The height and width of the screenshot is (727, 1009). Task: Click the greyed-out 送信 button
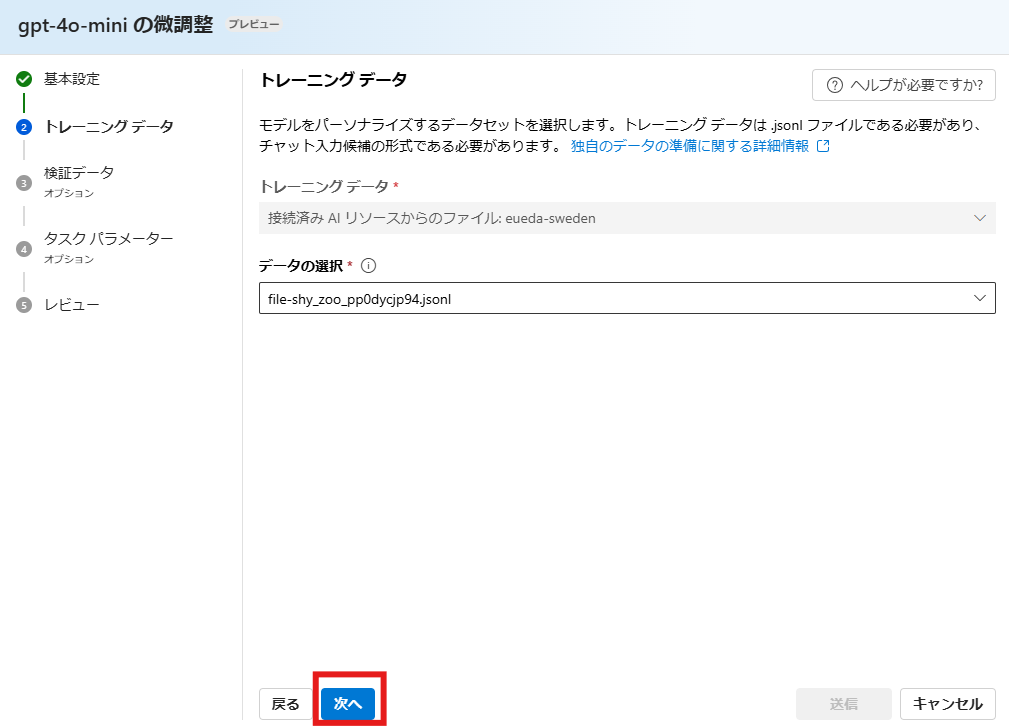tap(844, 704)
